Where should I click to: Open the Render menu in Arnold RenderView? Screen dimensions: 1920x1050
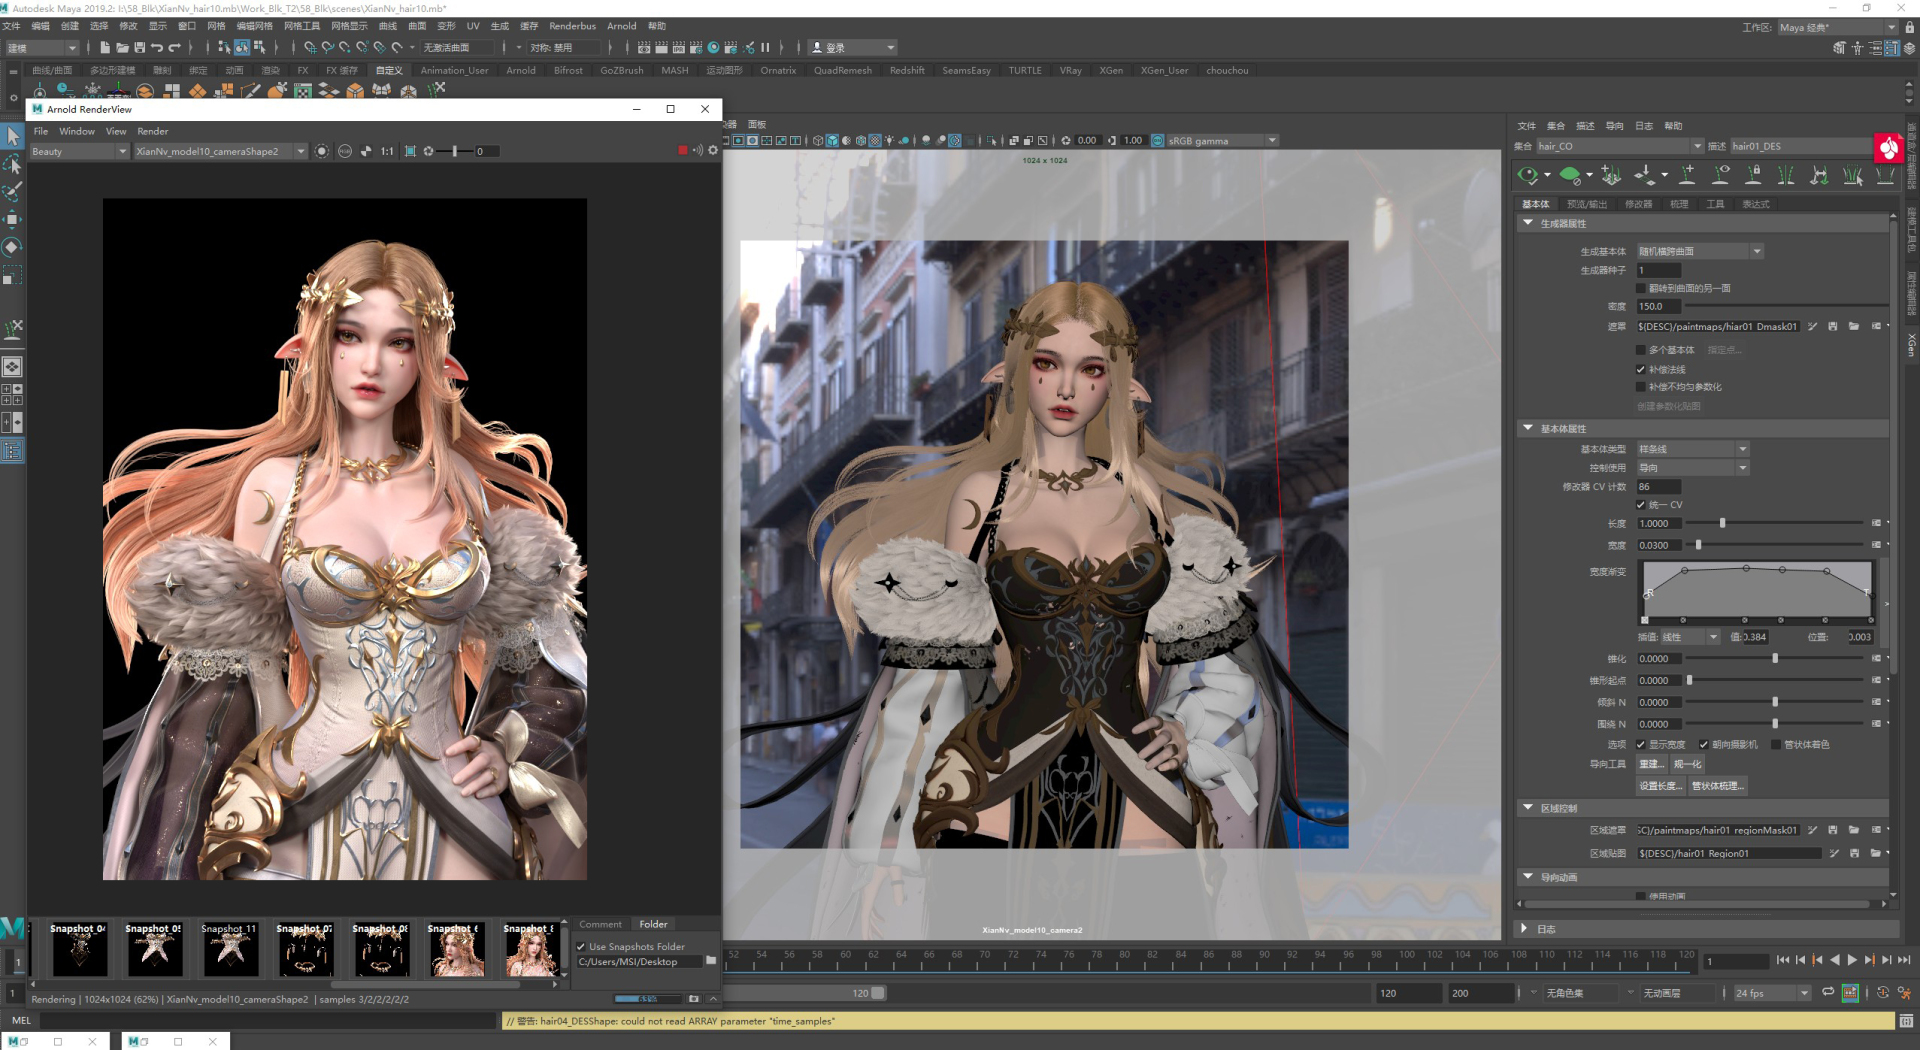152,132
